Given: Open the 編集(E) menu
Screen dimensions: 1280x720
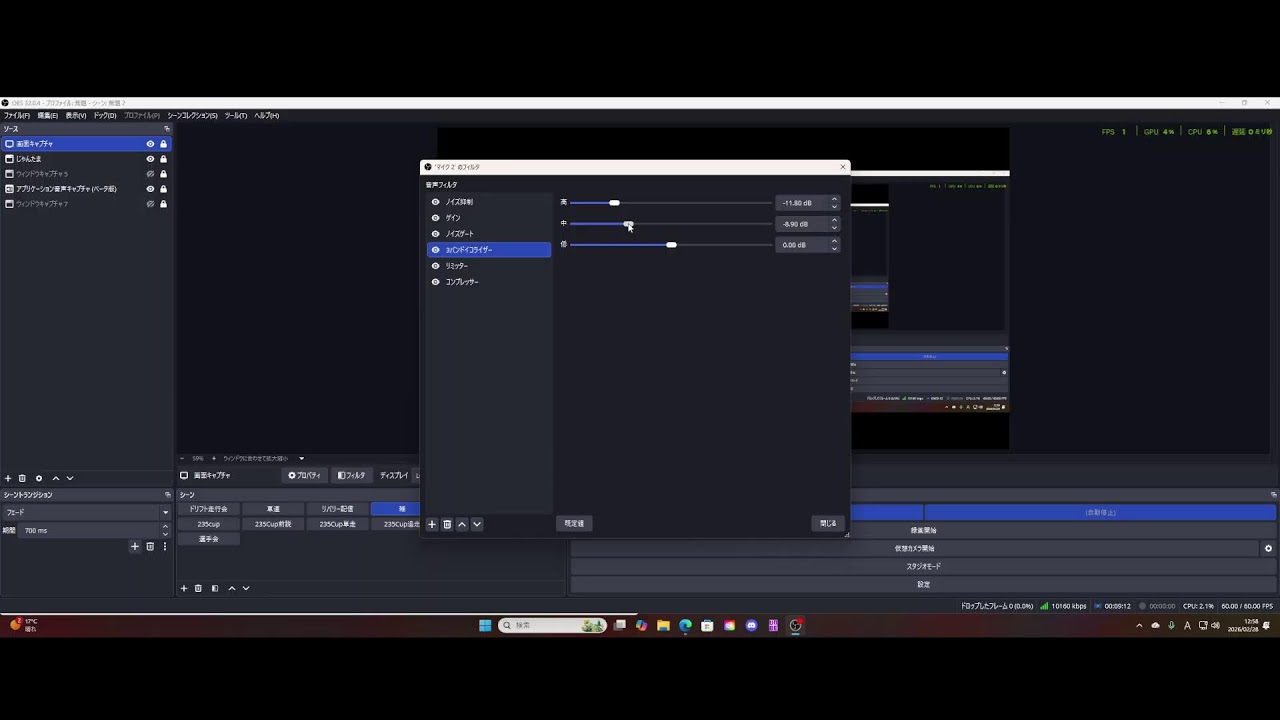Looking at the screenshot, I should (48, 116).
